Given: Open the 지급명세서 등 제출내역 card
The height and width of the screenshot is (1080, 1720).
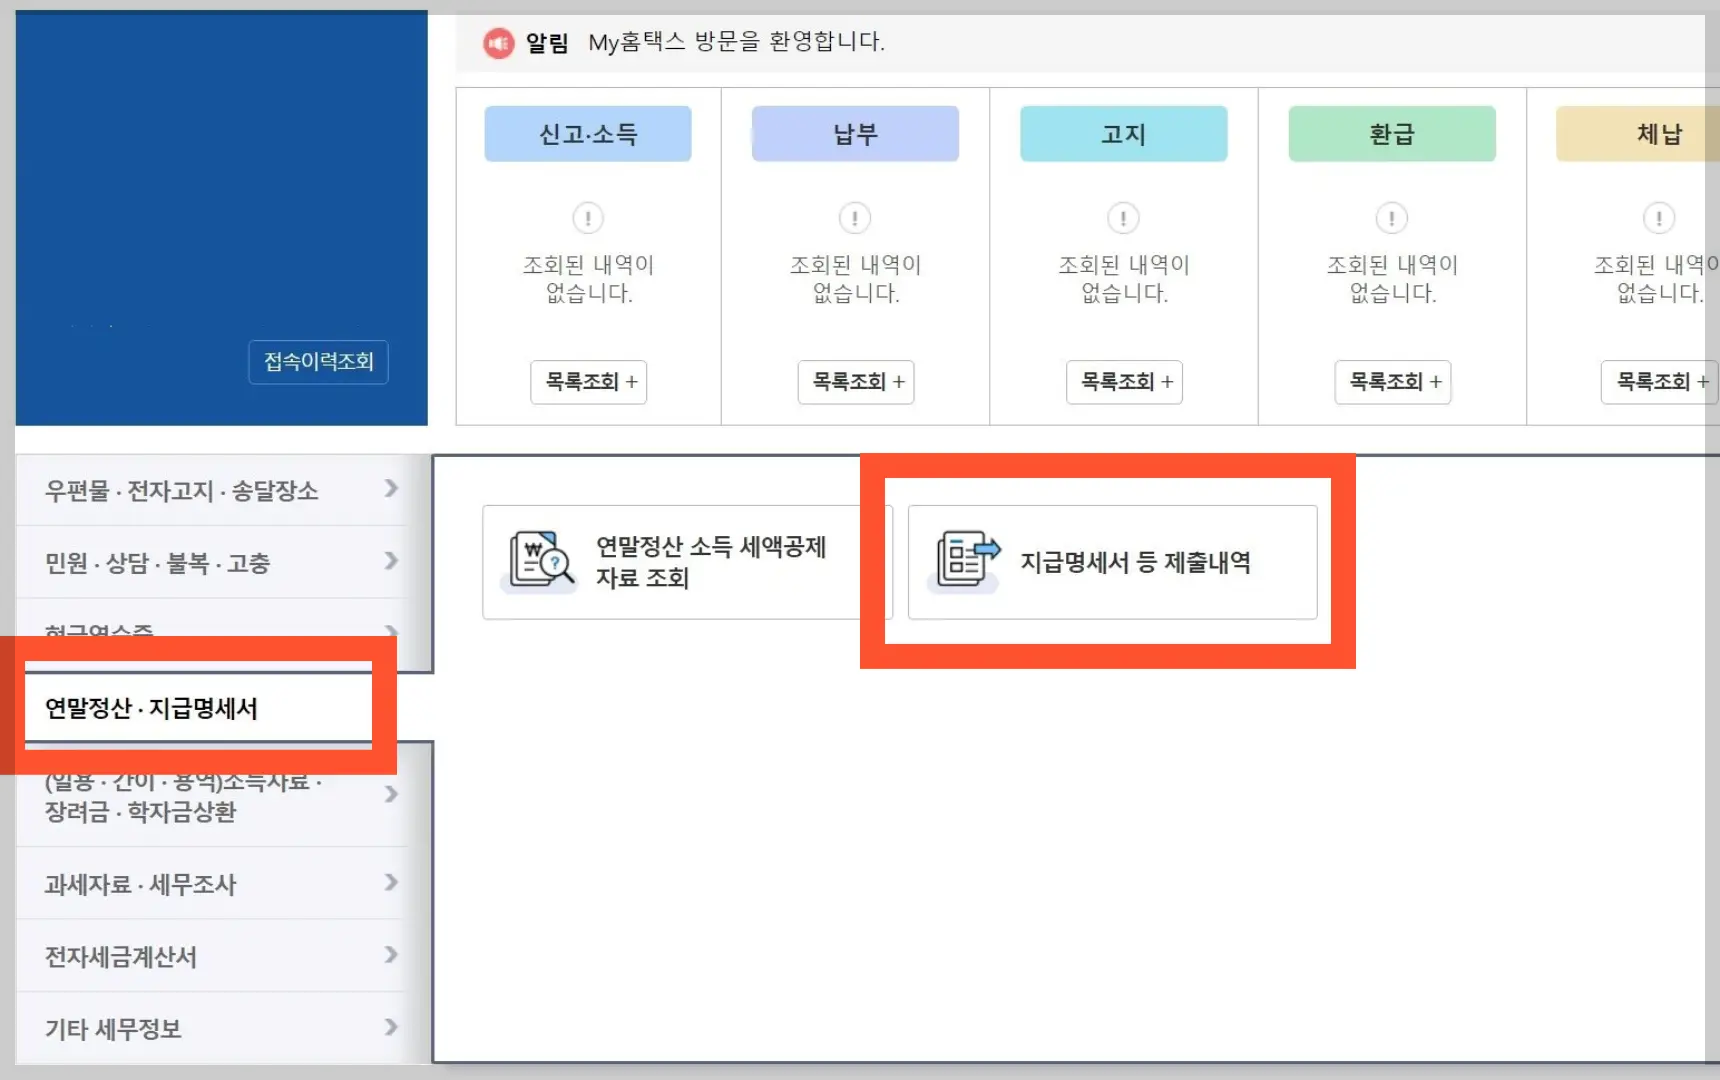Looking at the screenshot, I should pos(1113,561).
